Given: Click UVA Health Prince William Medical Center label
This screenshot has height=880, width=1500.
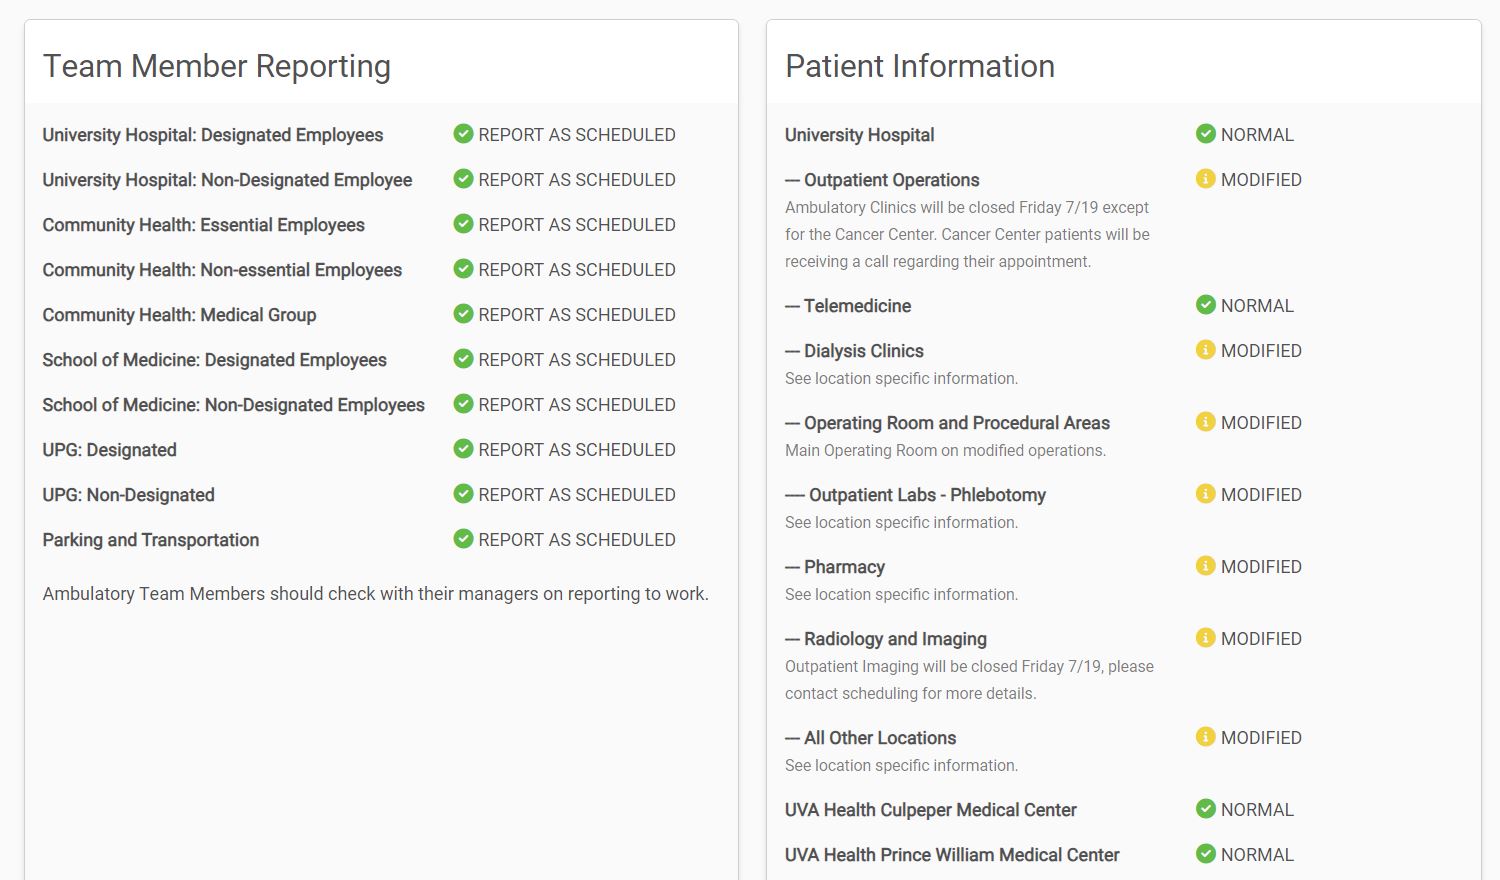Looking at the screenshot, I should click(x=952, y=855).
